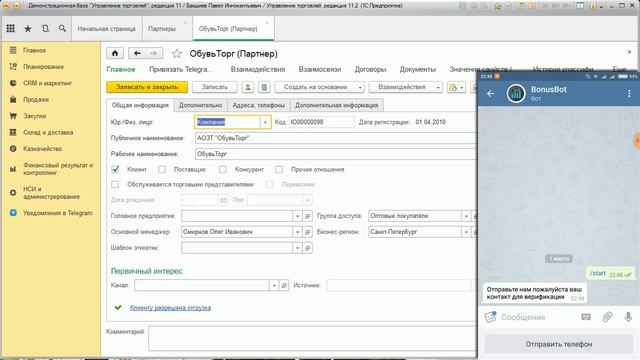
Task: Expand Головное предприятие dropdown arrow
Action: (298, 216)
